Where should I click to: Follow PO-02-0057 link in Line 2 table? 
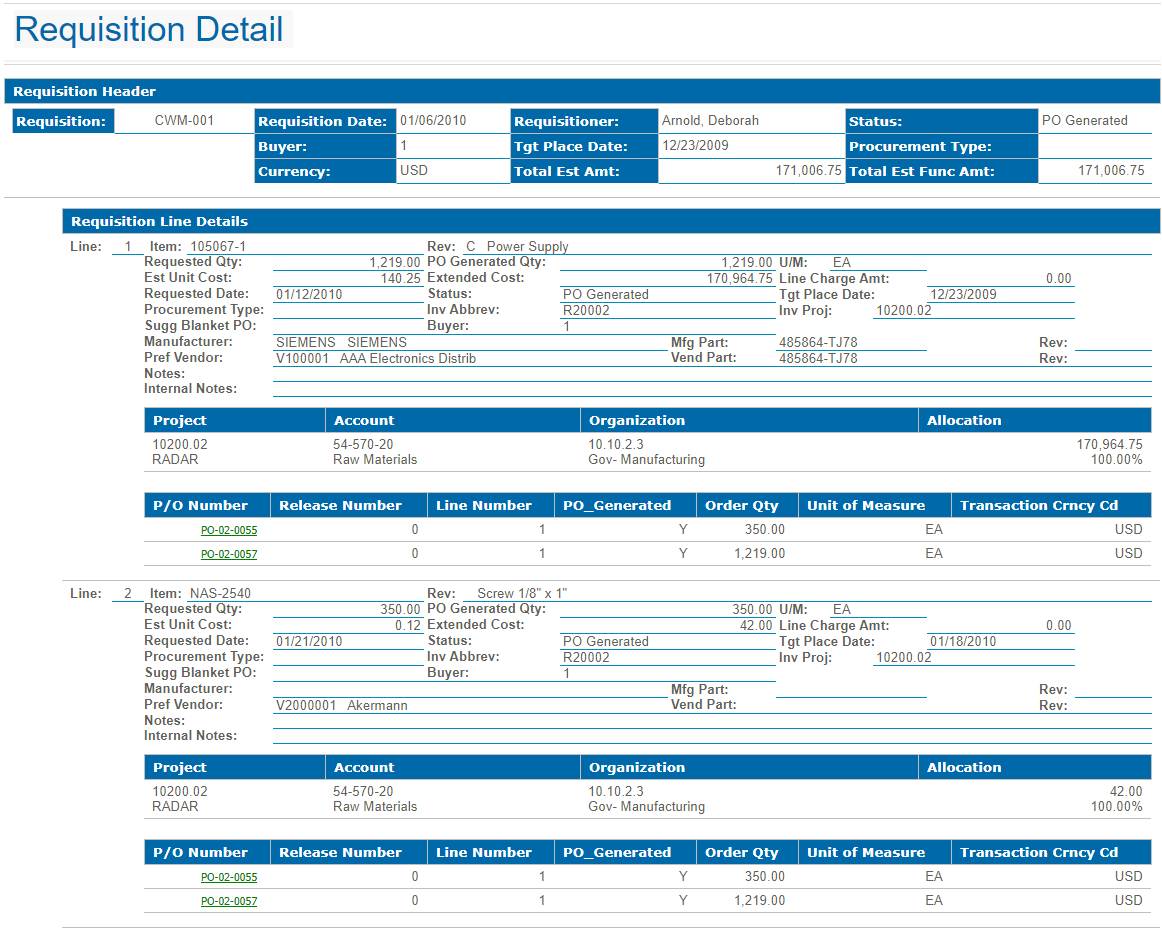click(x=228, y=901)
